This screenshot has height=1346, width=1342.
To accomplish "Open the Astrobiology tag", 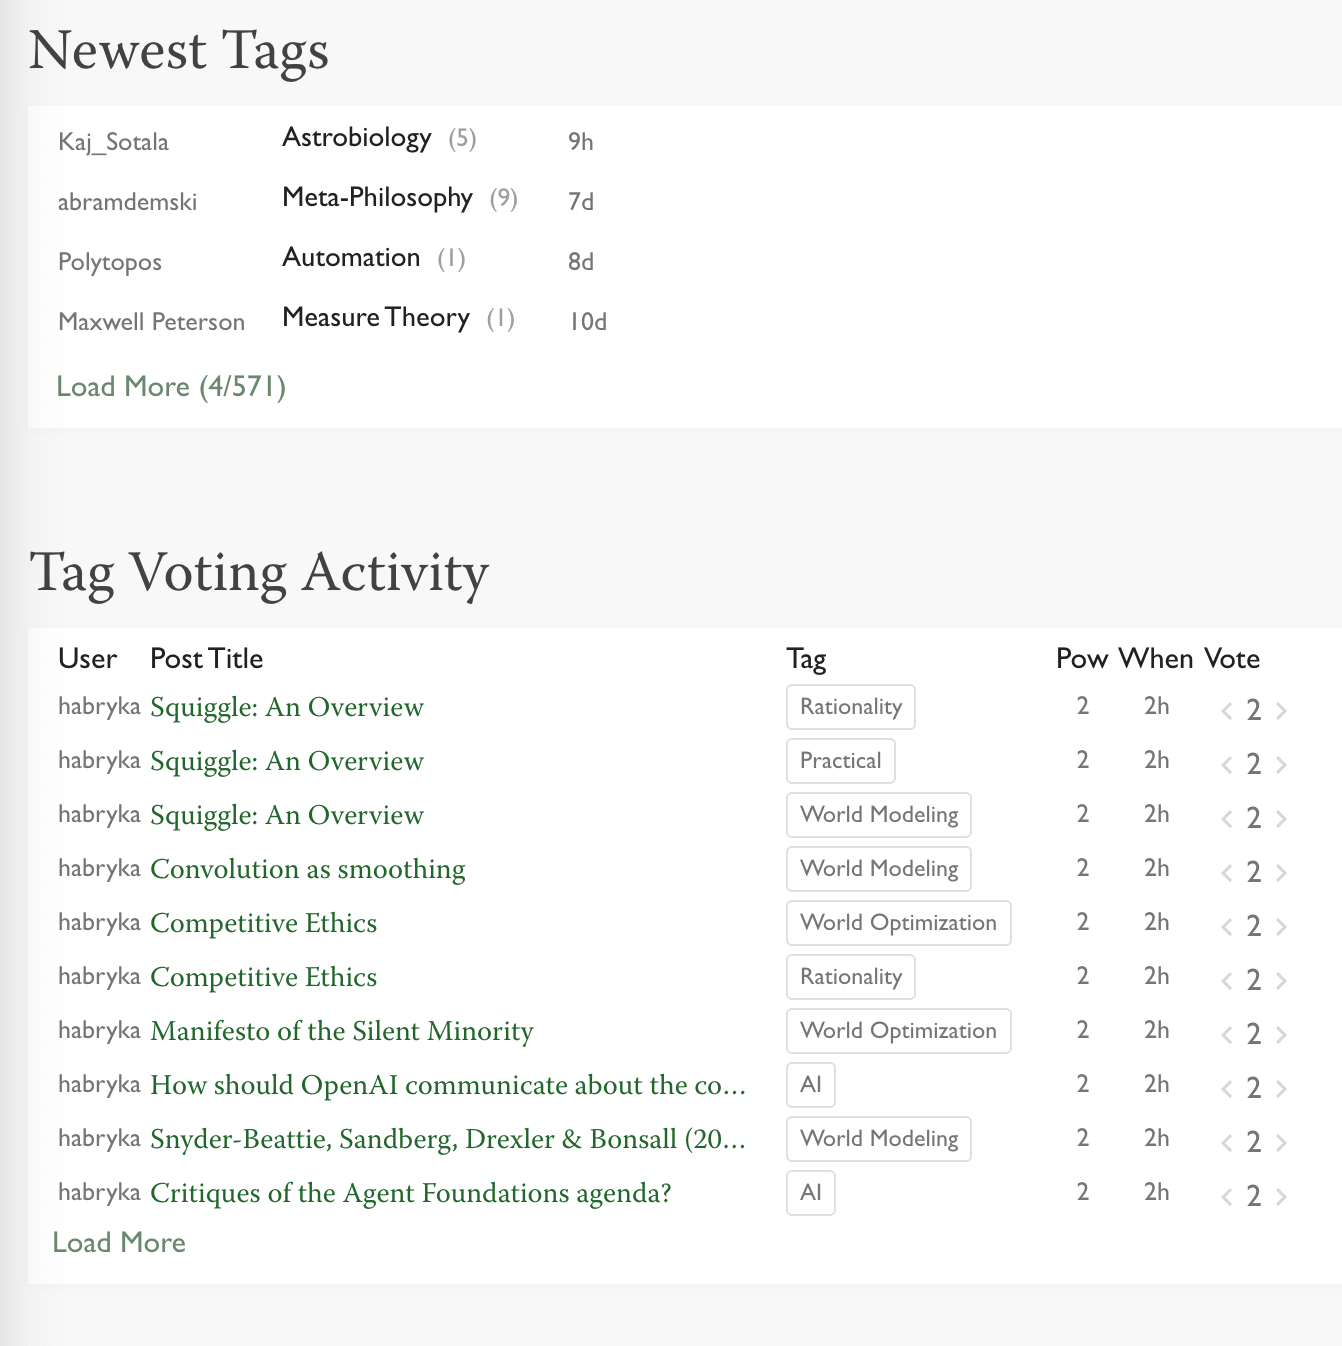I will 357,138.
